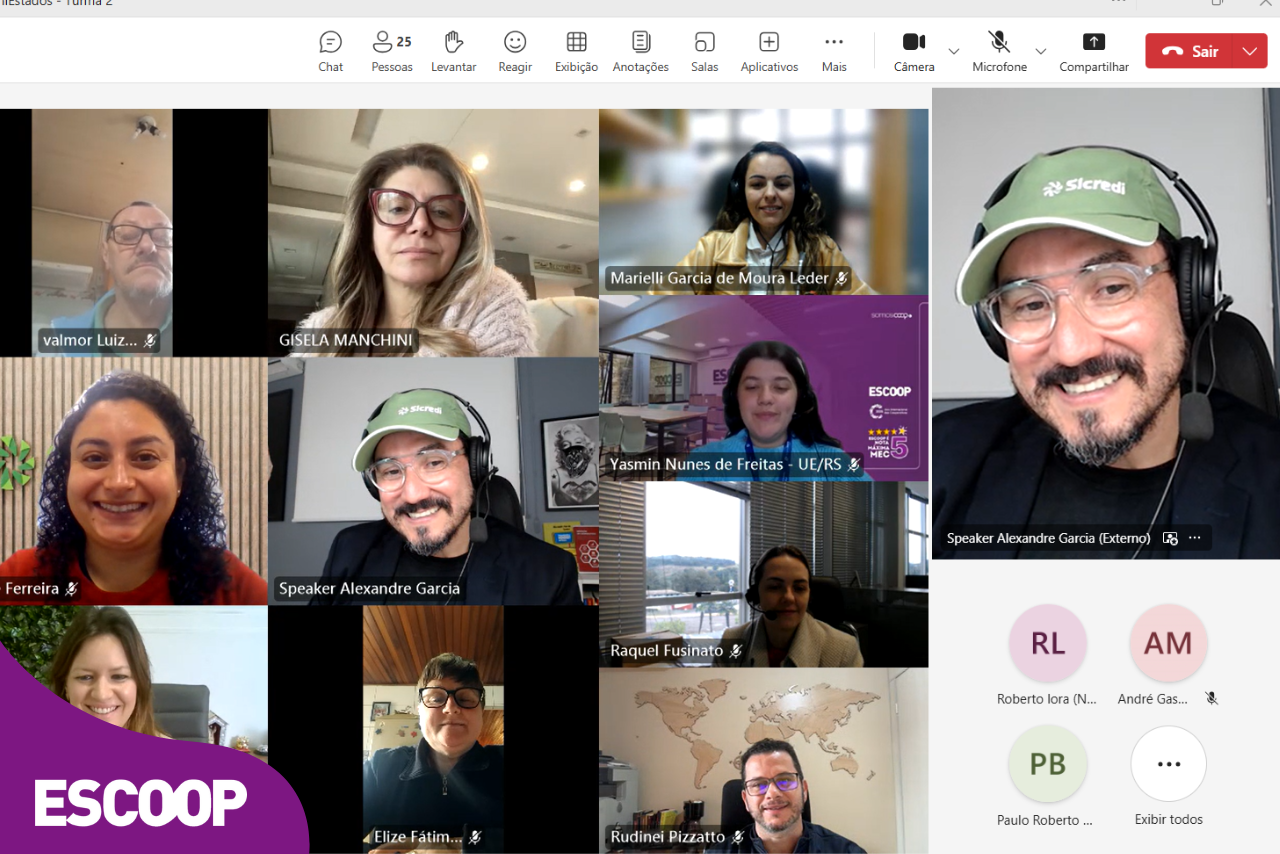Open more options on Alexandre Garcia's spotlight video
Image resolution: width=1280 pixels, height=854 pixels.
(x=1194, y=538)
